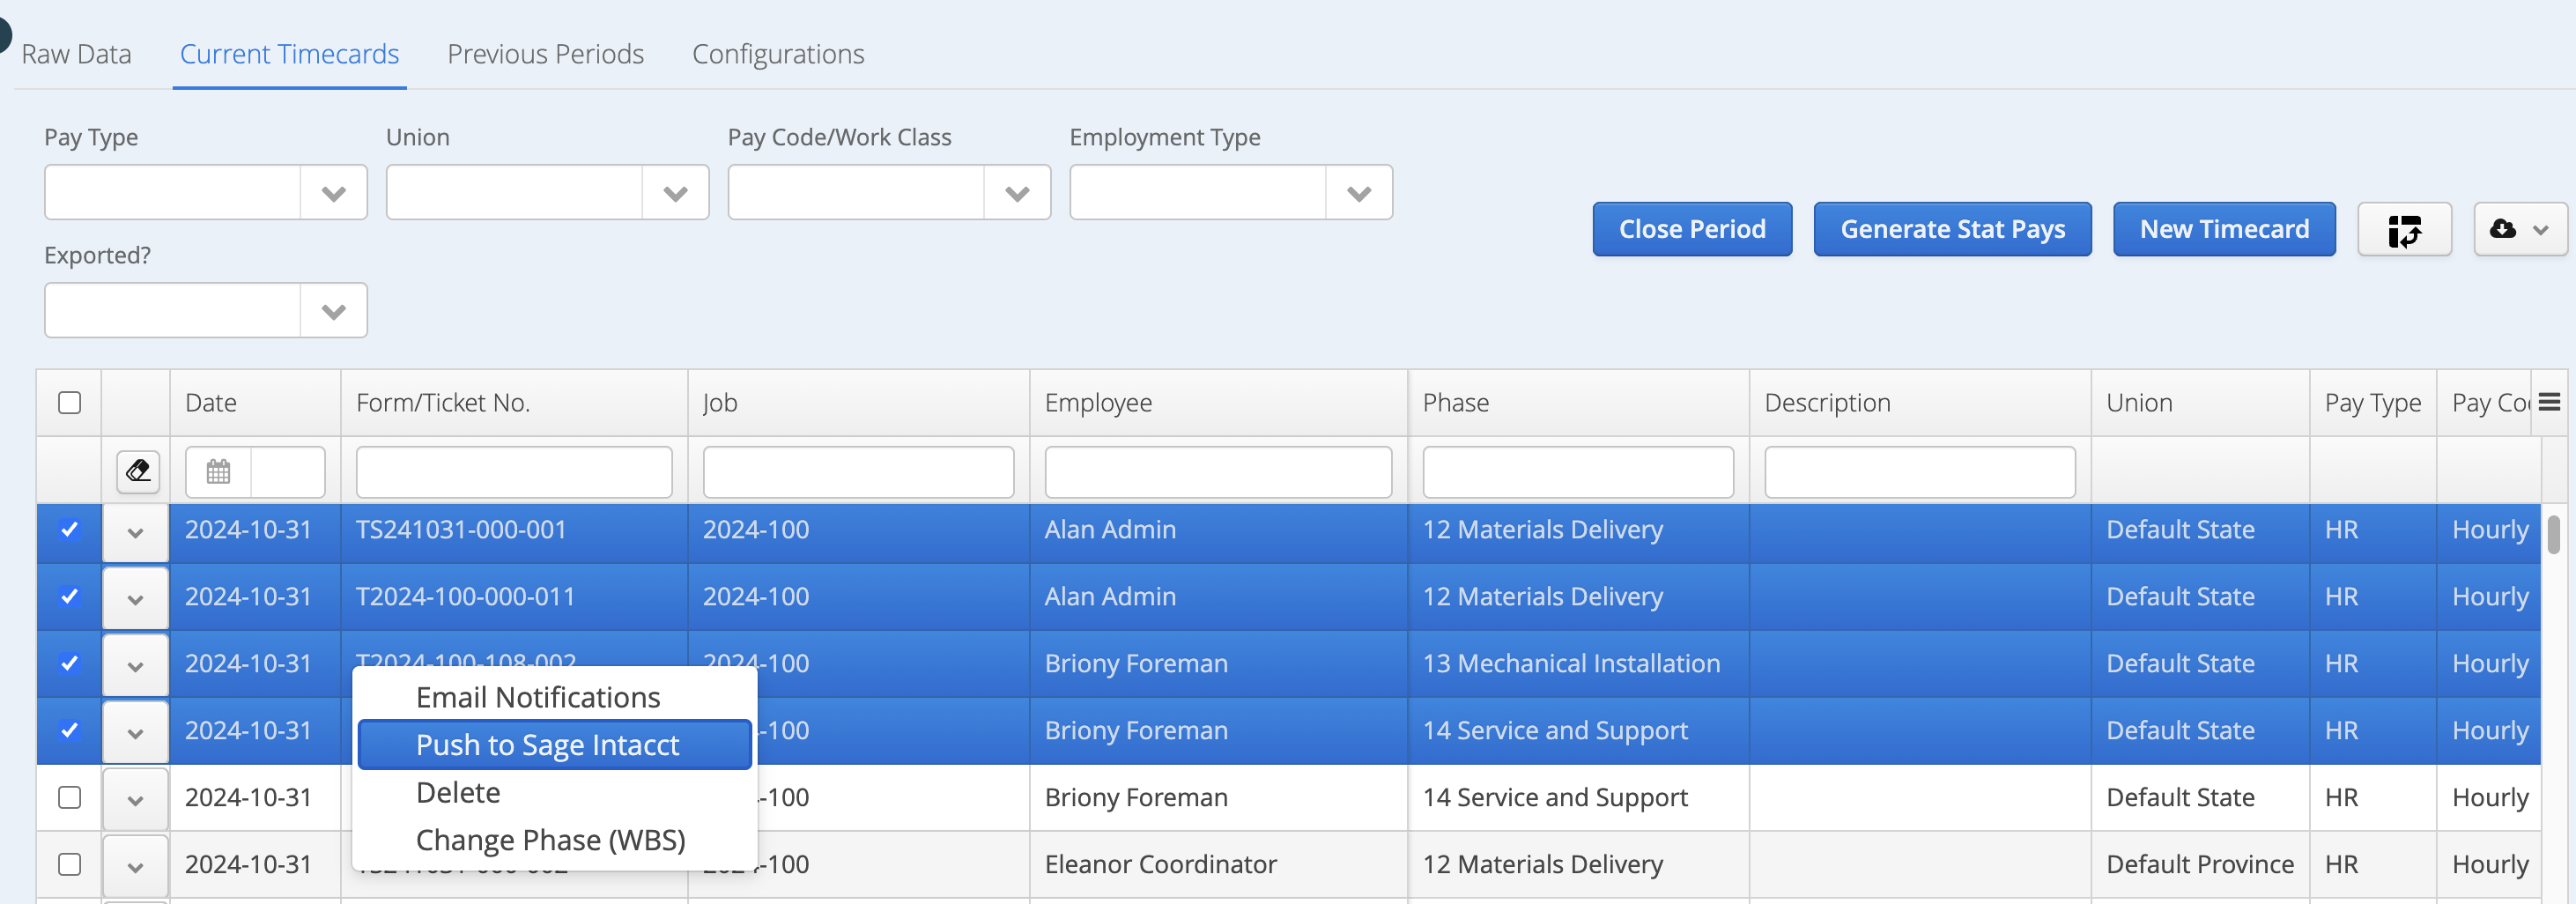Click the vertical grid scrollbar thumb
The image size is (2576, 904).
pos(2553,534)
